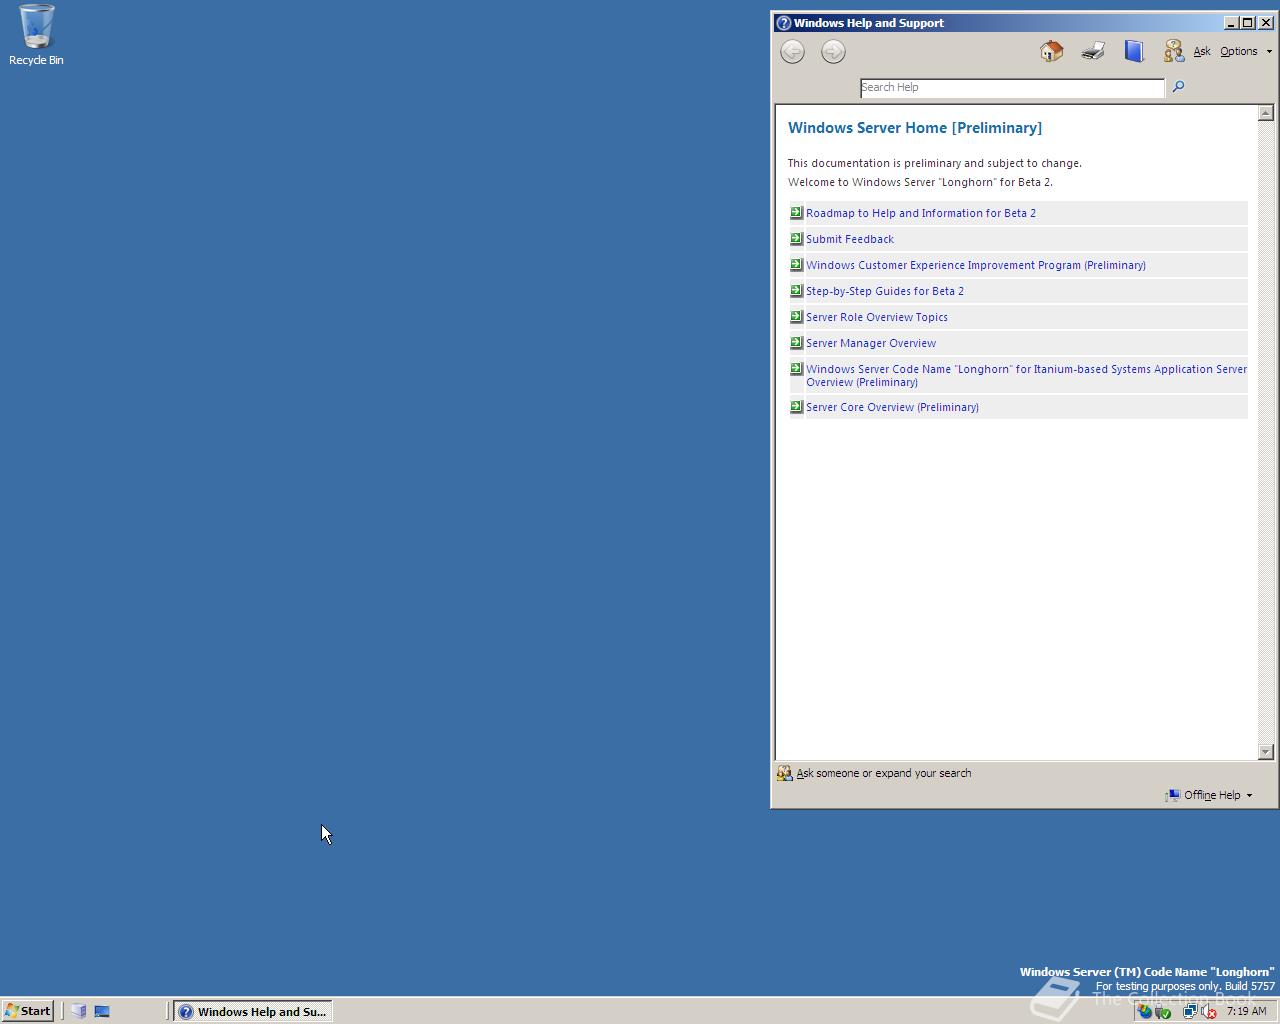Click the Windows Update tray icon
1280x1024 pixels.
[x=1145, y=1011]
